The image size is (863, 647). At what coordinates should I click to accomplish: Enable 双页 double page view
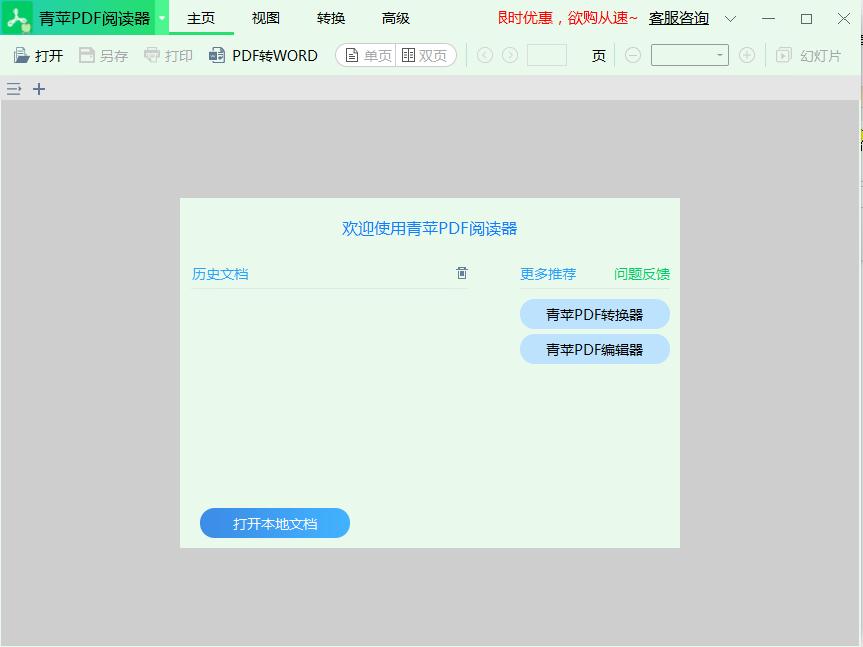tap(426, 55)
